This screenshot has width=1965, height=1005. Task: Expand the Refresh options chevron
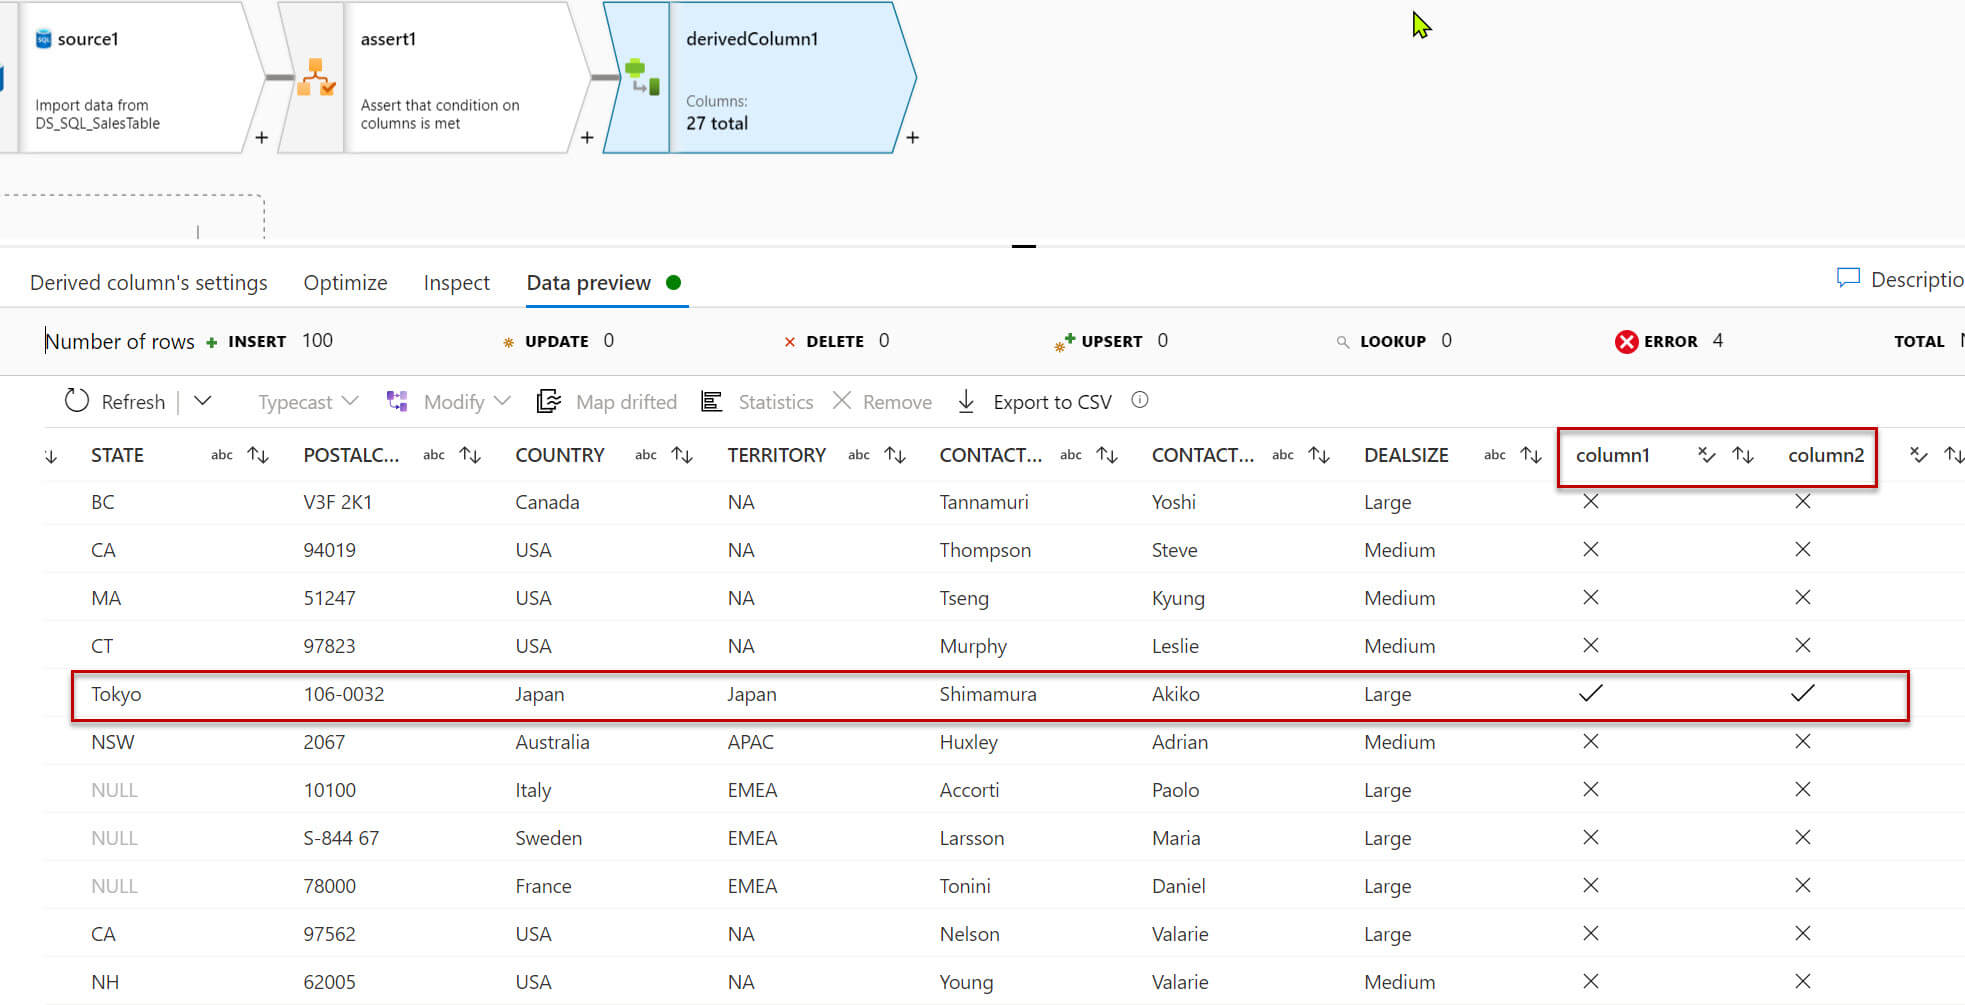(202, 401)
